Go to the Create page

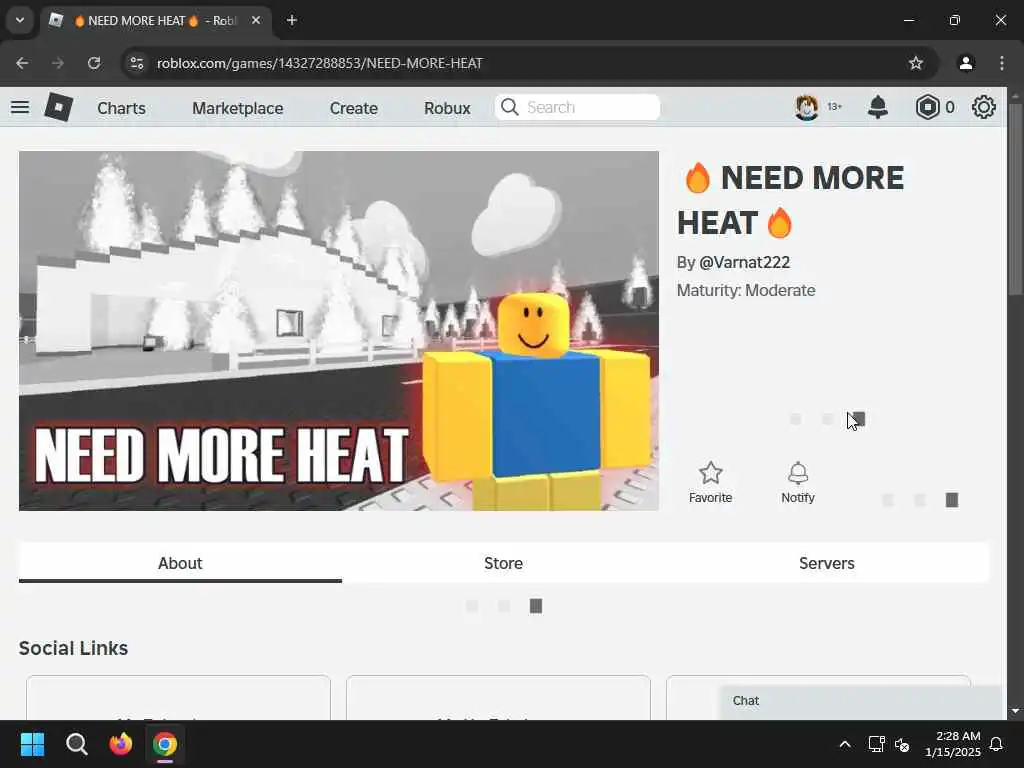pos(353,108)
